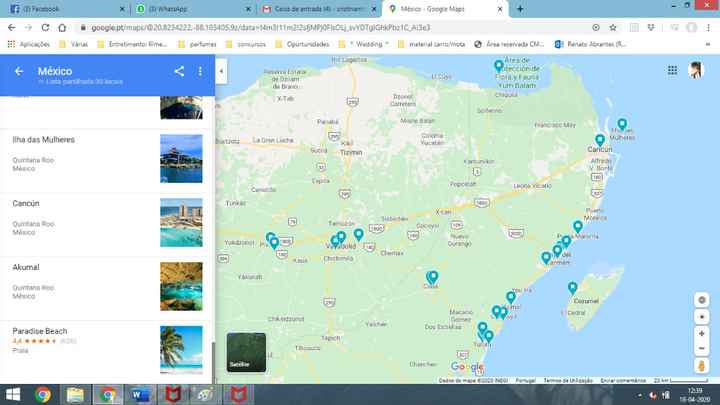This screenshot has height=405, width=720.
Task: Open Paradise Beach list entry
Action: pyautogui.click(x=107, y=352)
